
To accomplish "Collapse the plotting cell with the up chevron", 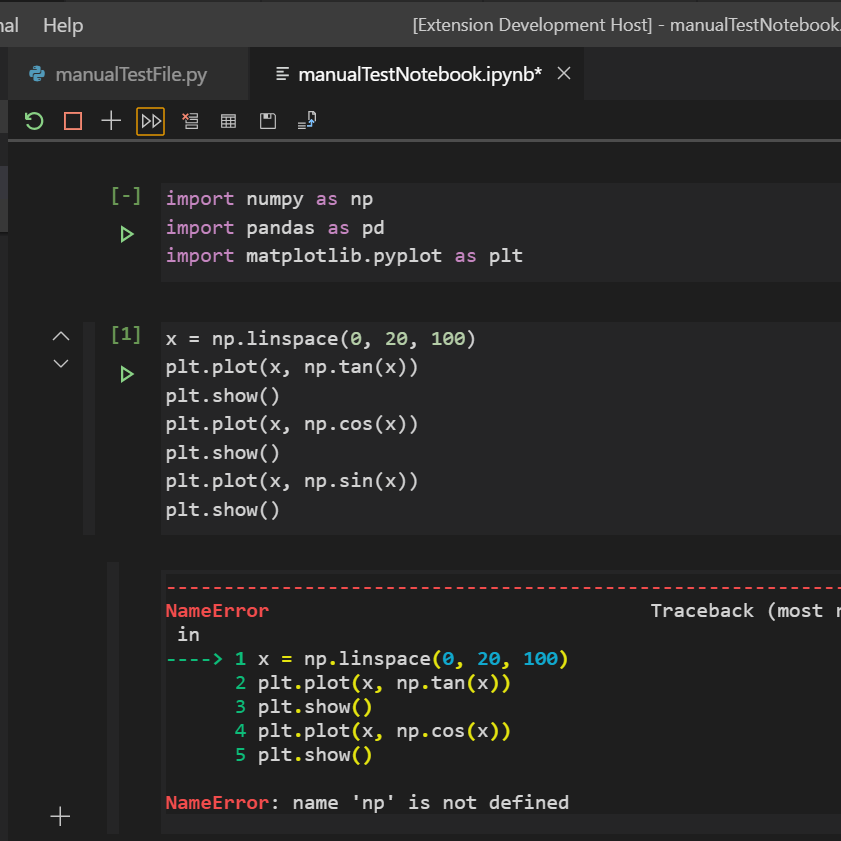I will pyautogui.click(x=60, y=336).
